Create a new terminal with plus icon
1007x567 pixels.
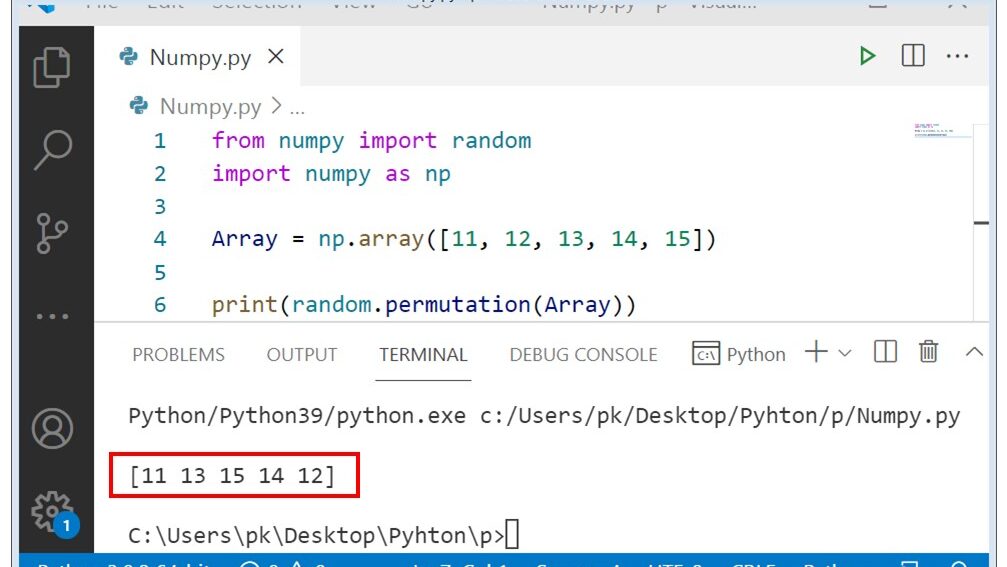(x=816, y=352)
